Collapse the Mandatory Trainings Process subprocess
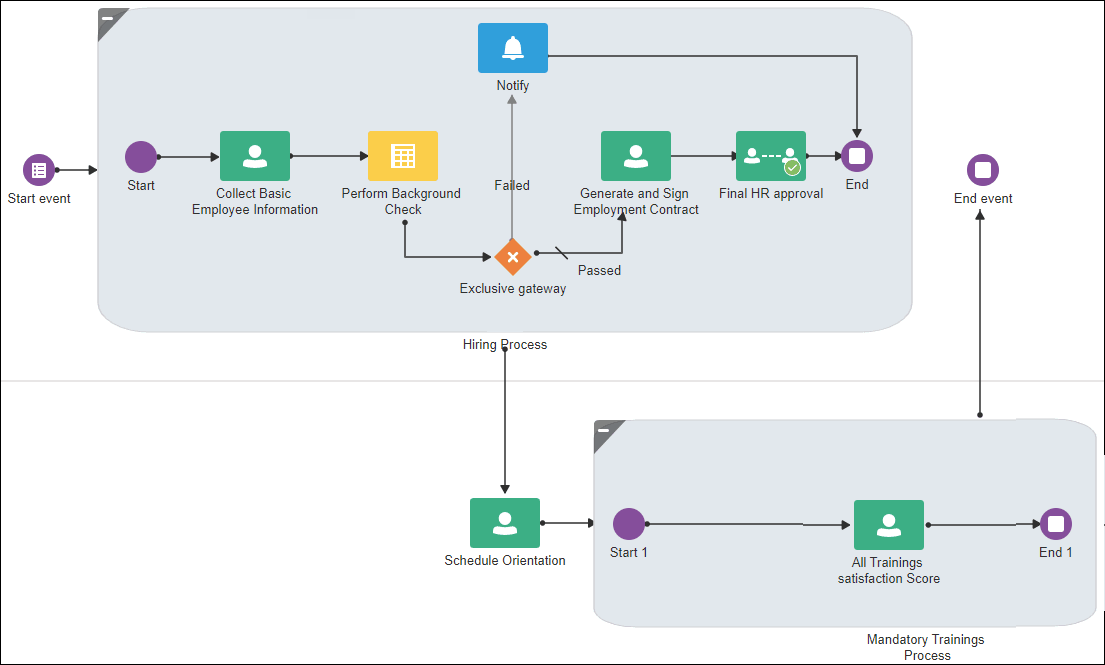 coord(605,431)
